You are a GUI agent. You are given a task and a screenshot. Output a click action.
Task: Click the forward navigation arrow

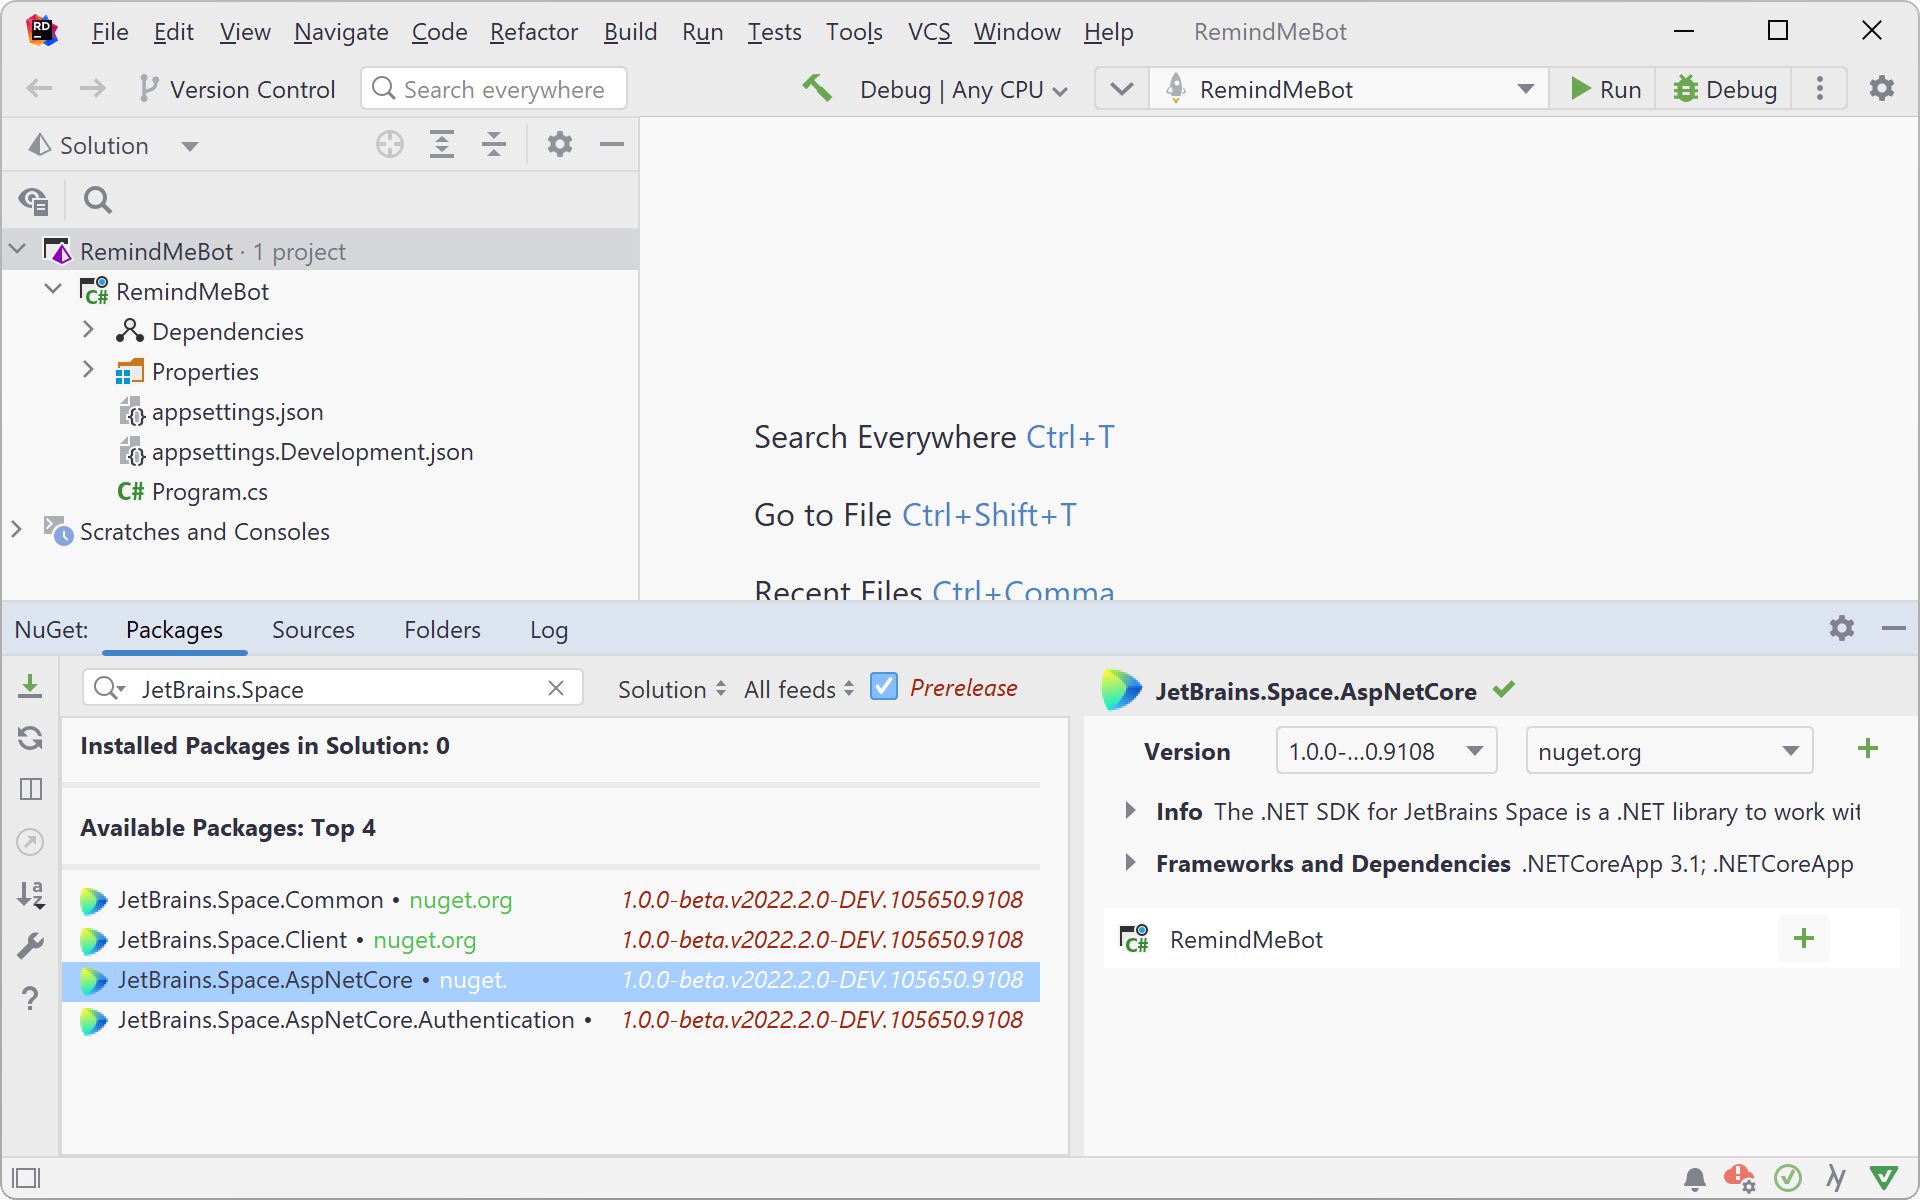93,89
